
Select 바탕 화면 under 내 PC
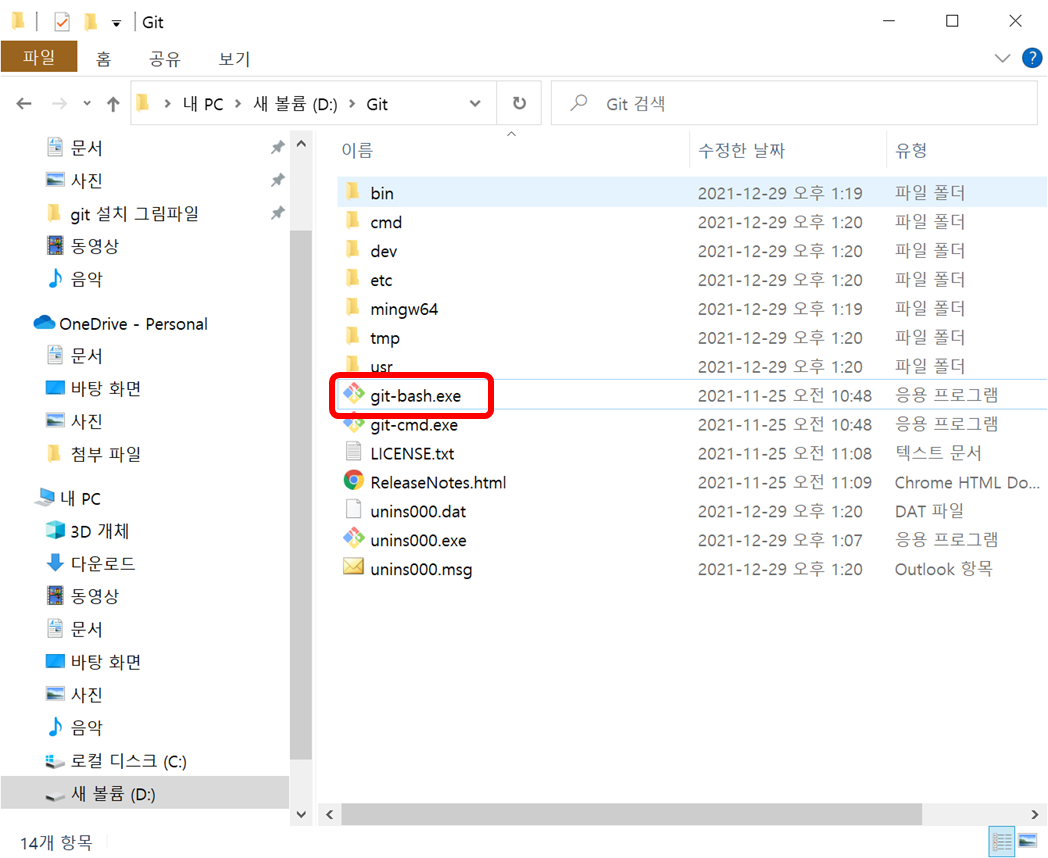pos(106,662)
